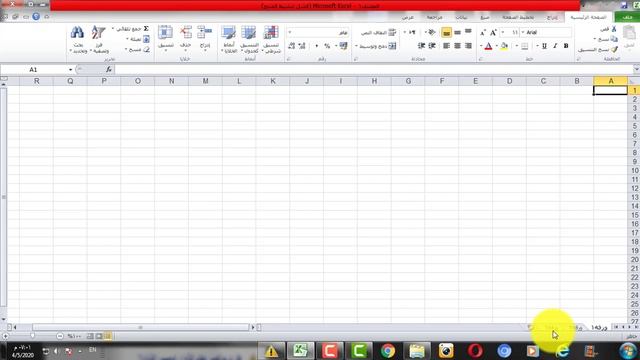Toggle Bold formatting

[566, 46]
